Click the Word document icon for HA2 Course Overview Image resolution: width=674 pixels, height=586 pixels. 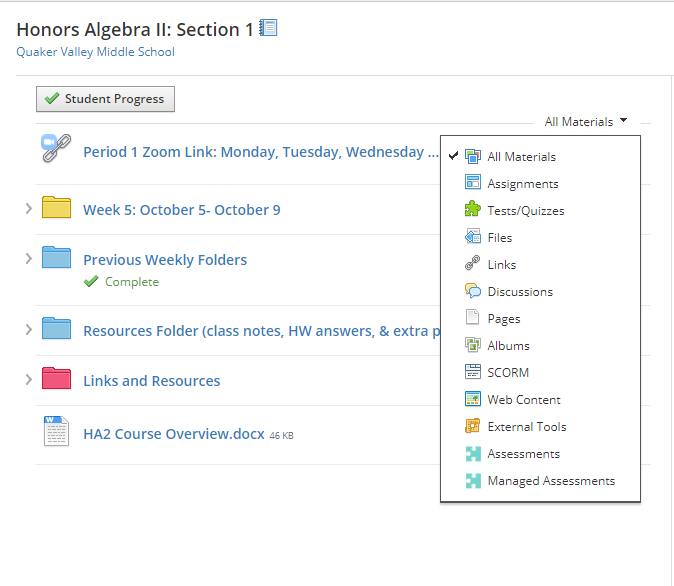click(x=56, y=431)
